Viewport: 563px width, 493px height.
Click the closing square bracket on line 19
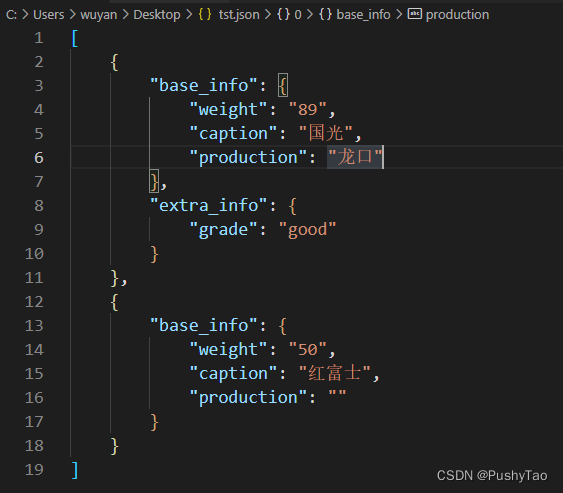pyautogui.click(x=75, y=470)
